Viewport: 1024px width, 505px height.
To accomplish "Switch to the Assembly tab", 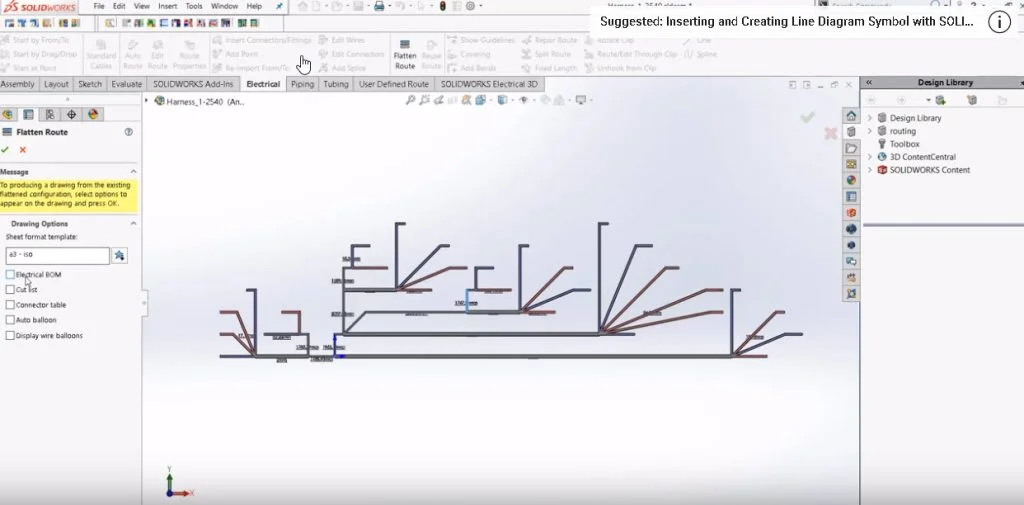I will [x=18, y=84].
